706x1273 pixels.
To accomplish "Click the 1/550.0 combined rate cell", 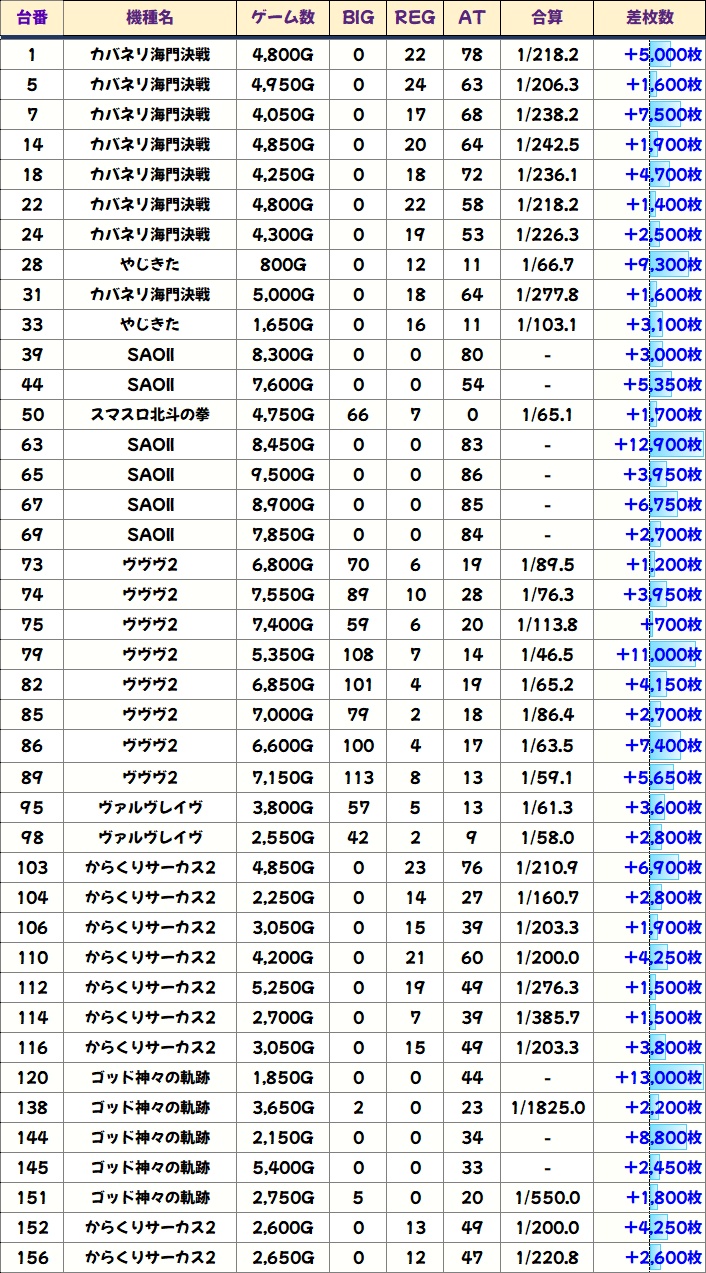I will 547,1197.
